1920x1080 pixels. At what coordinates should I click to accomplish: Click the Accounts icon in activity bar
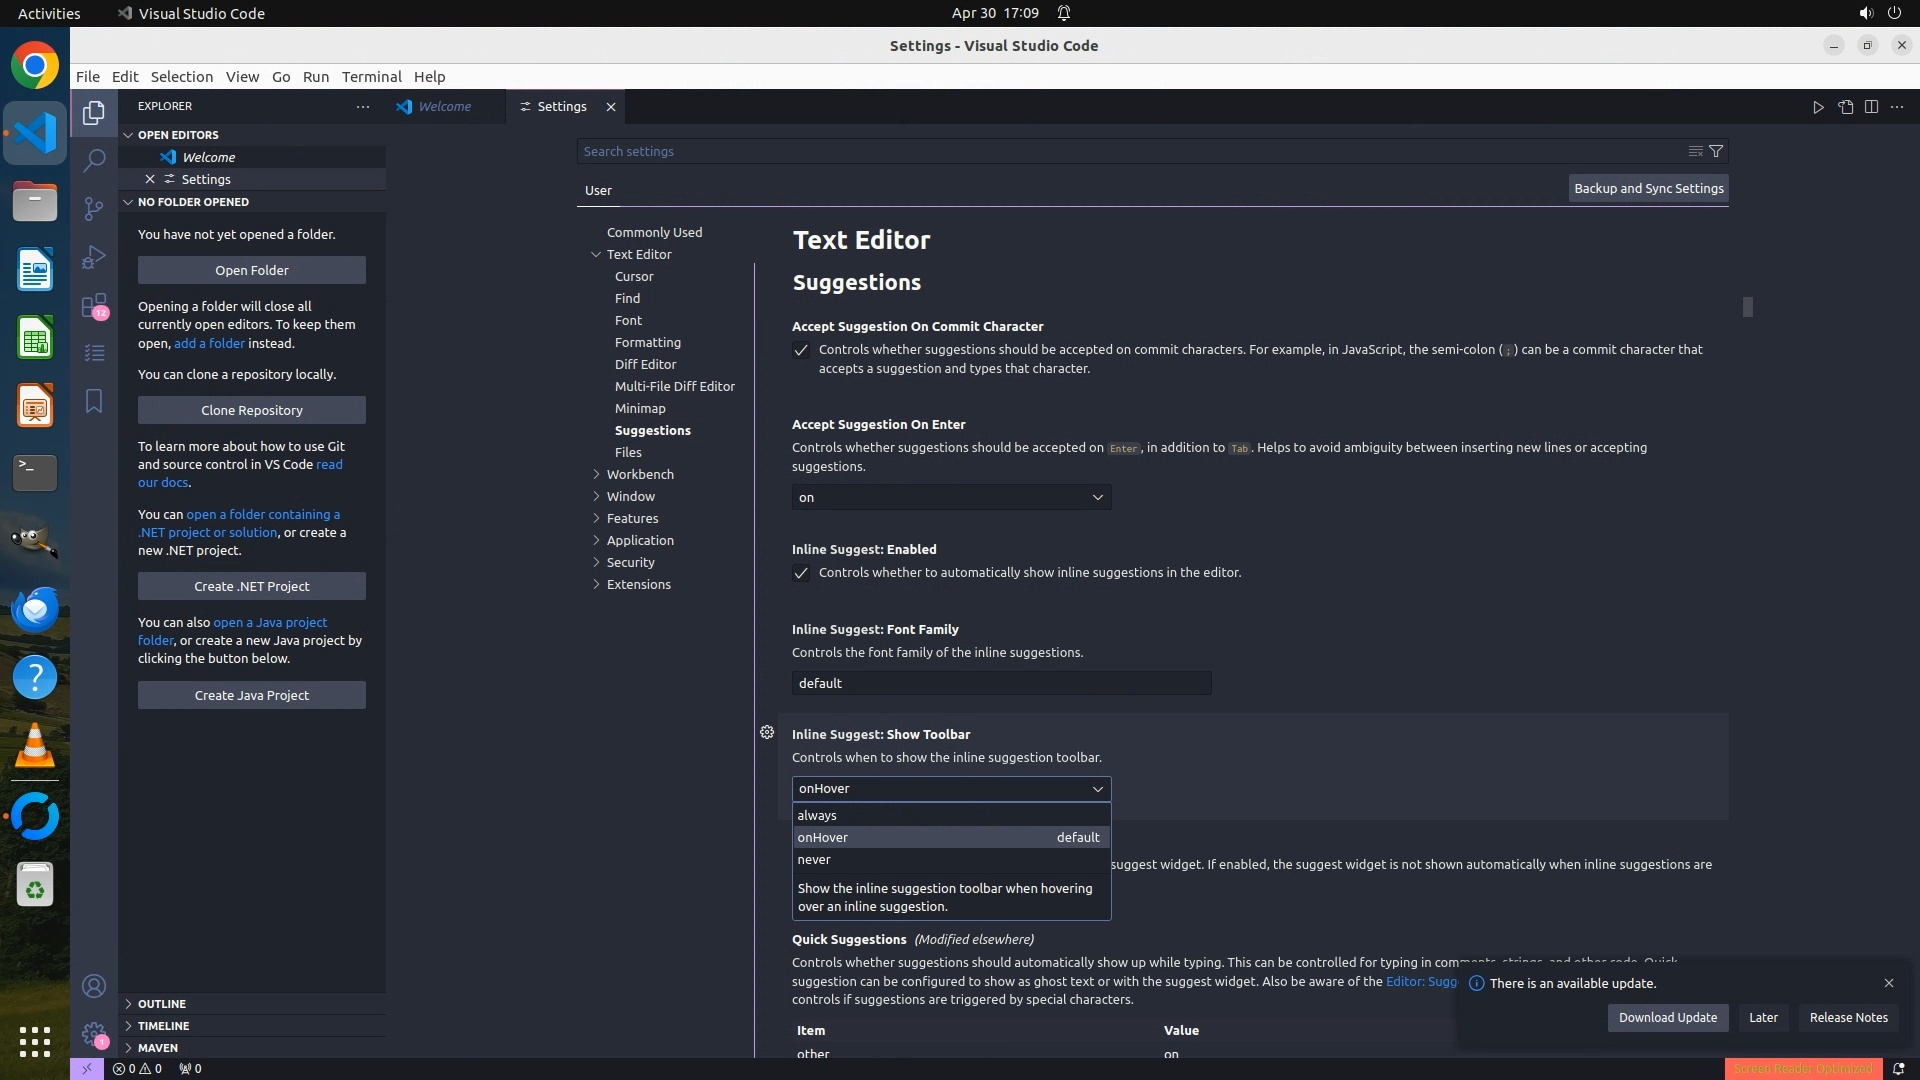(x=94, y=987)
